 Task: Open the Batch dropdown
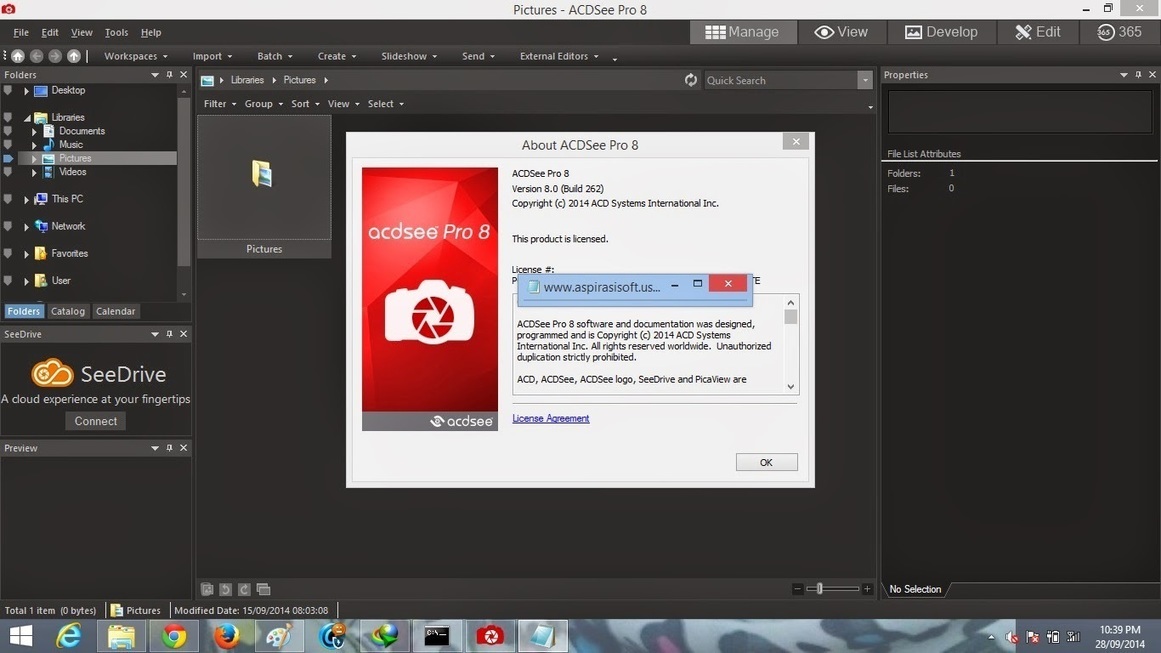pos(275,56)
